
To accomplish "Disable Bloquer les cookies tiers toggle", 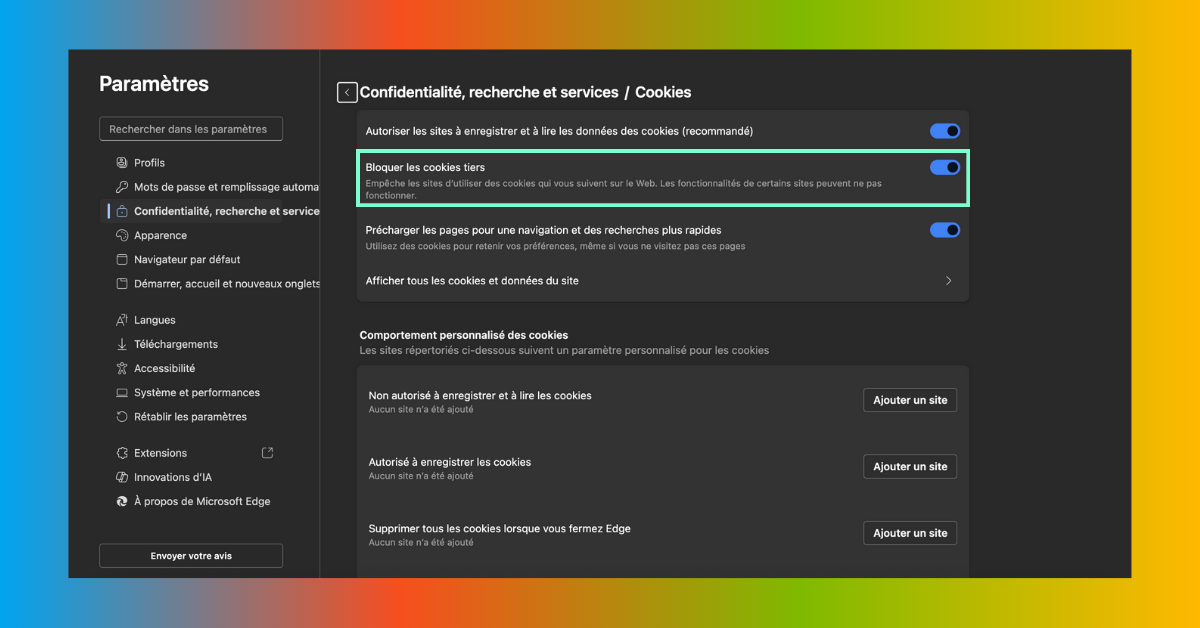I will pos(944,168).
